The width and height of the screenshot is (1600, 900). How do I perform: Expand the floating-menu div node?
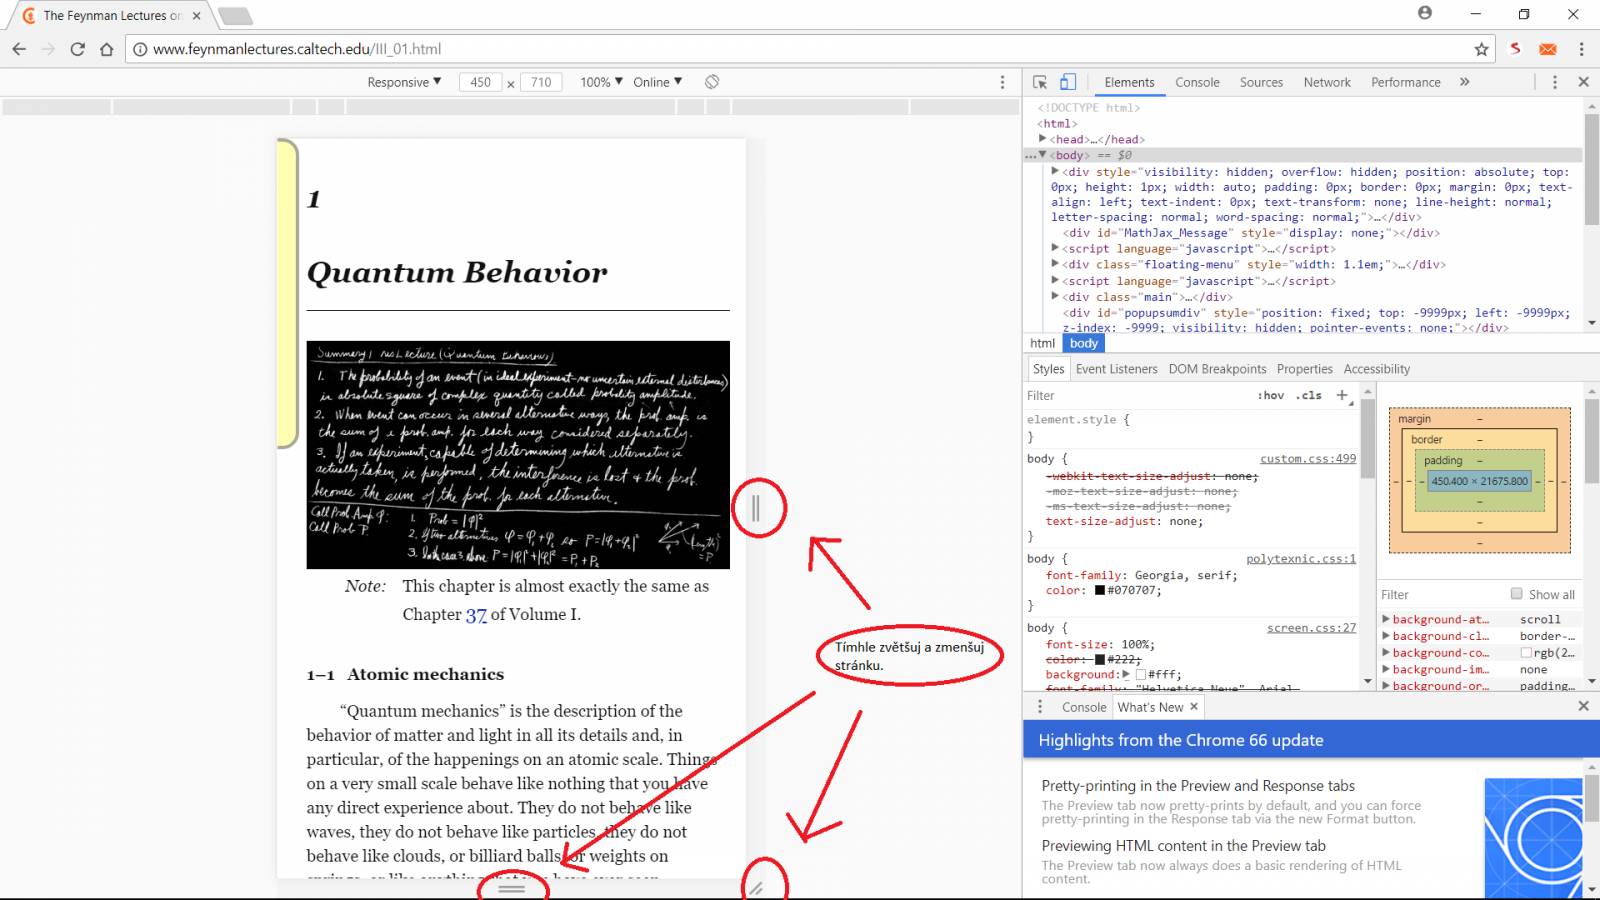(1055, 264)
